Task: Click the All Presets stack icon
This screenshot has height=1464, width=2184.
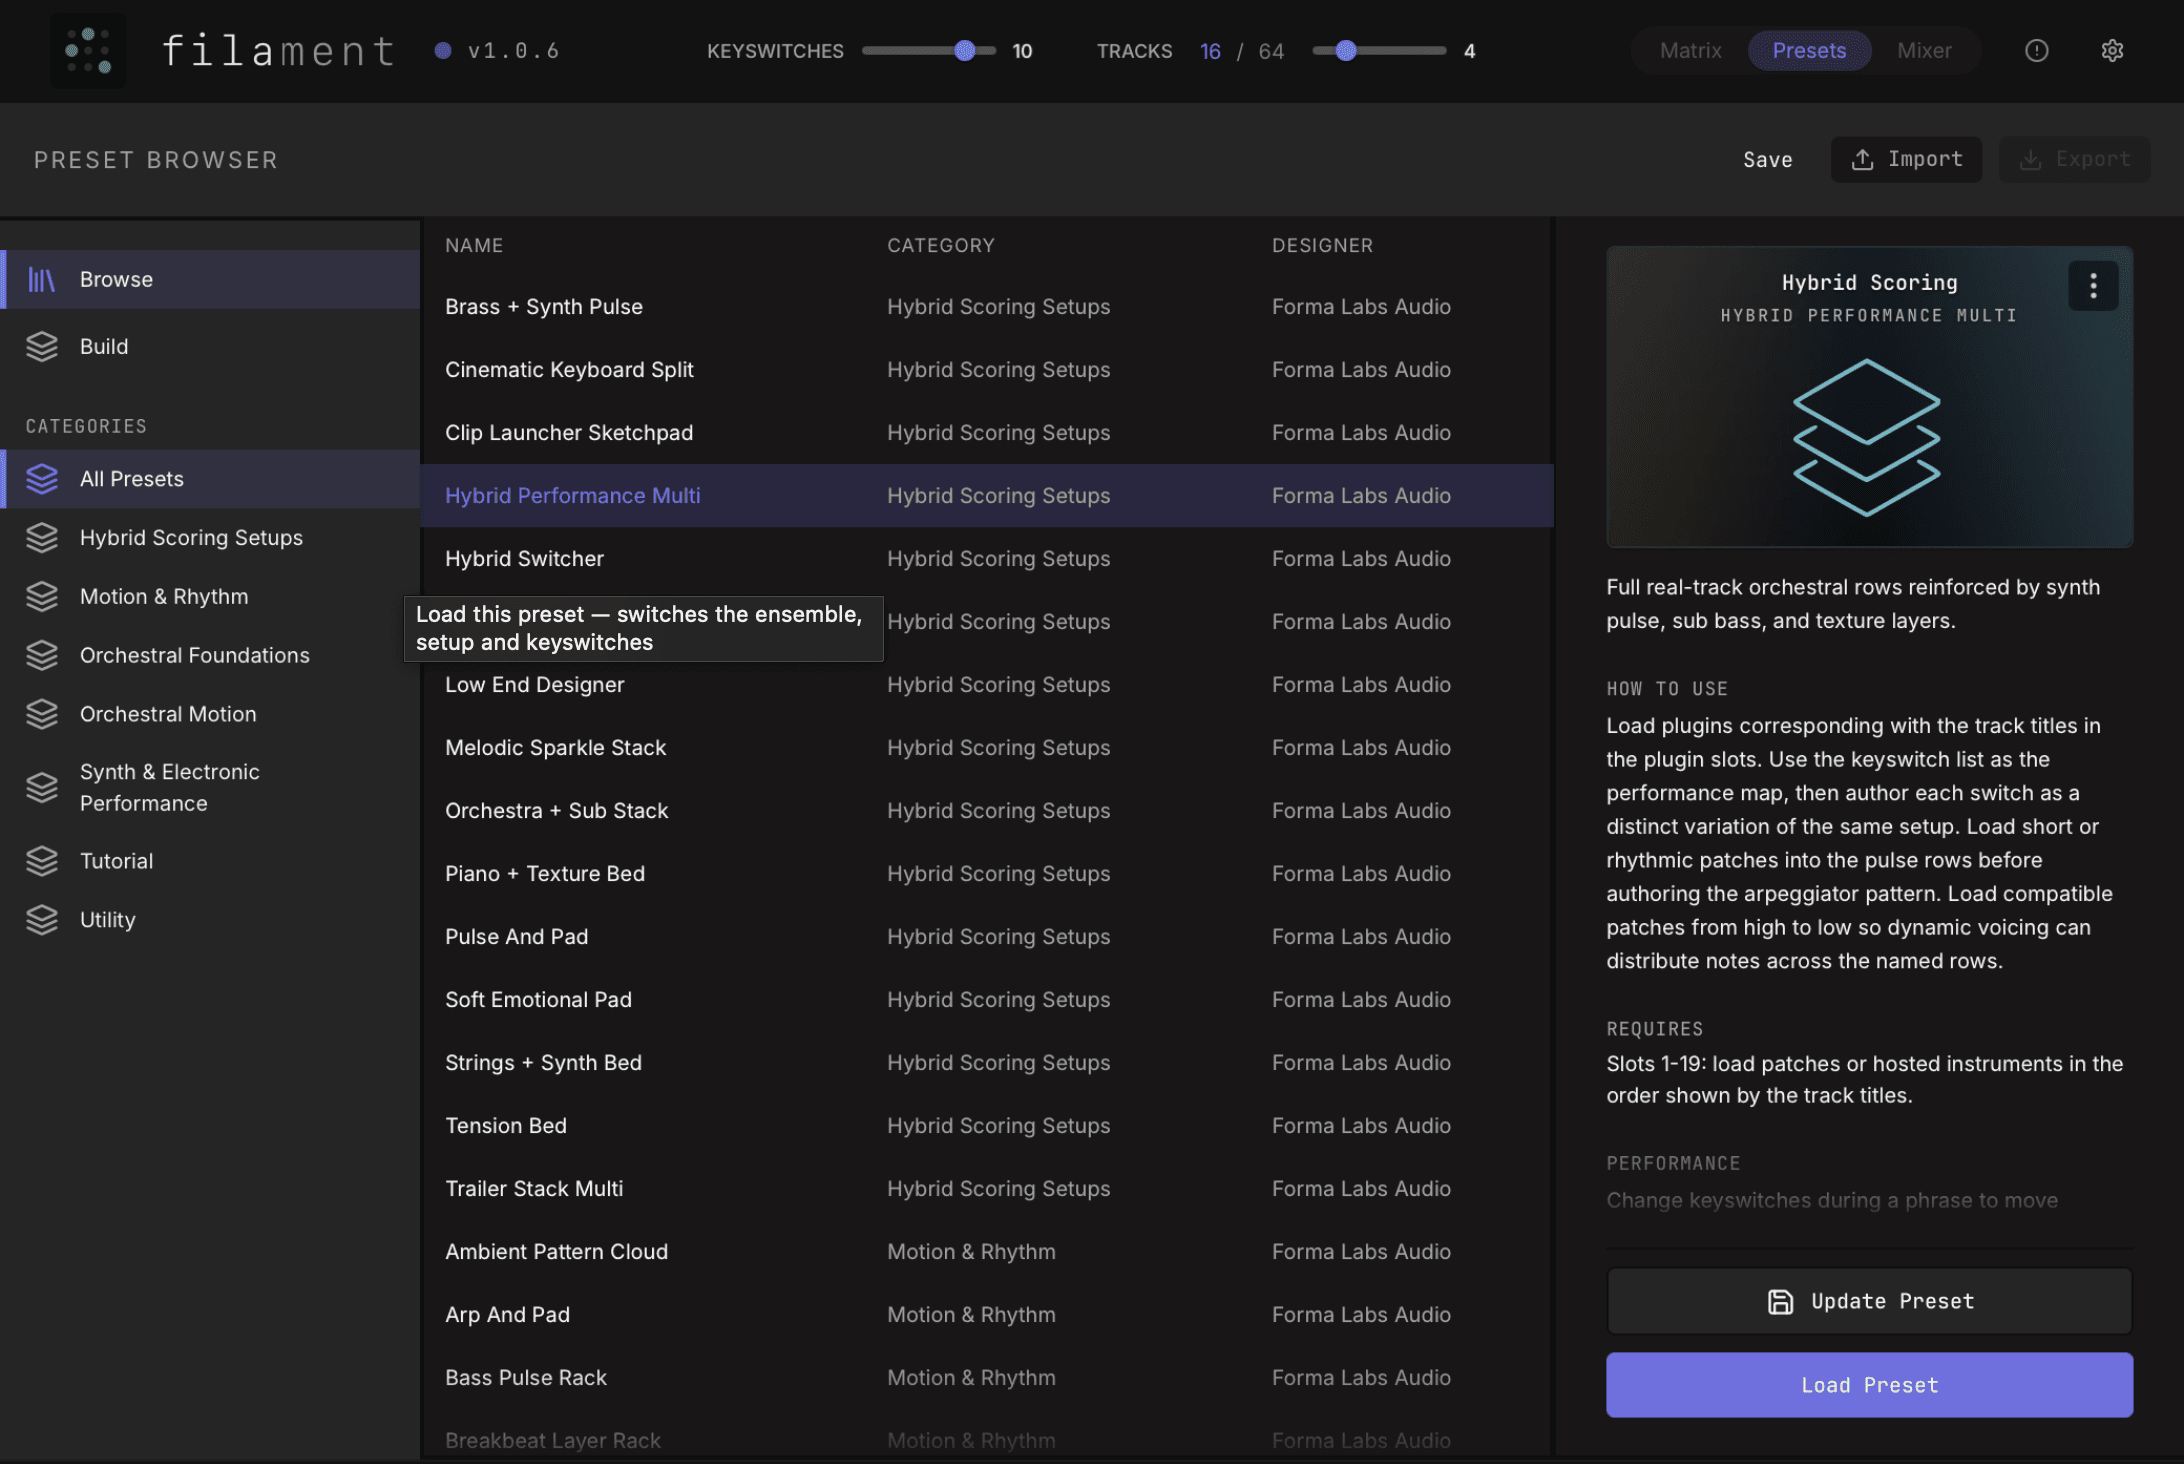Action: [x=42, y=479]
